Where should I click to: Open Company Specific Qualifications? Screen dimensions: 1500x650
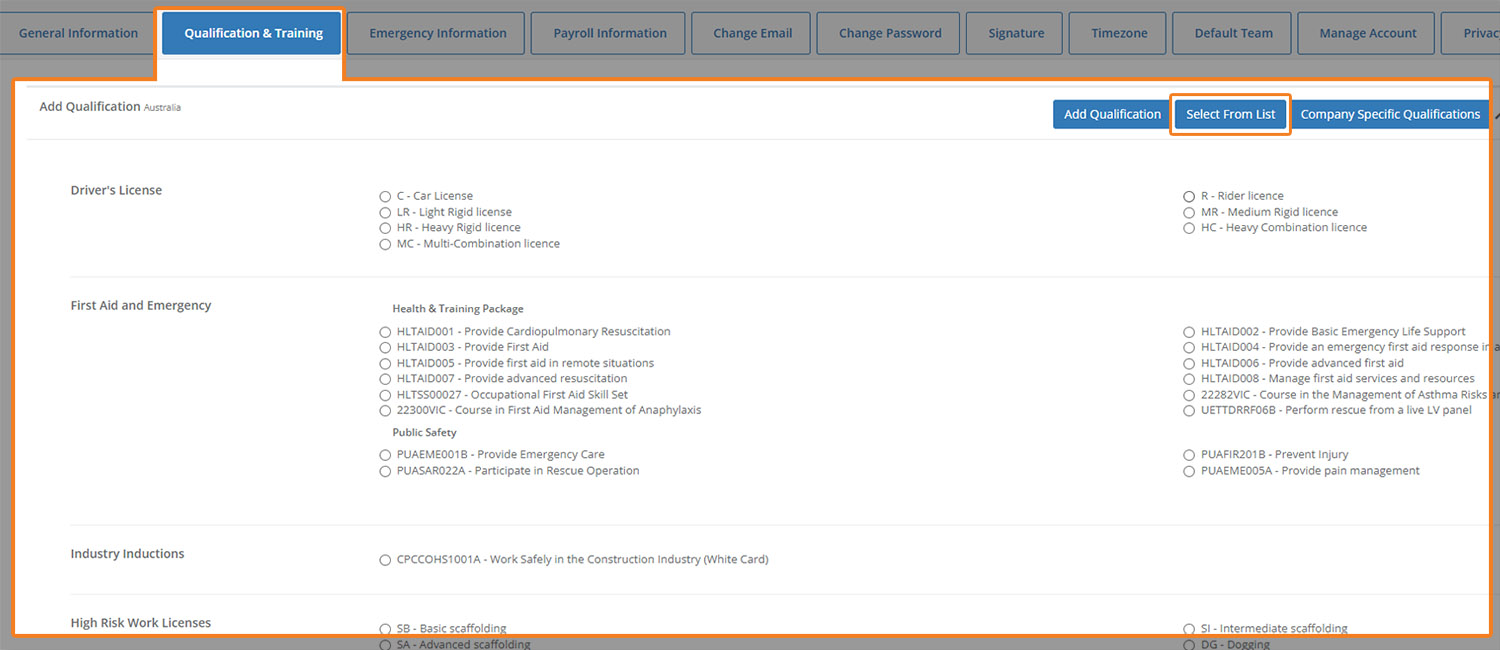coord(1390,114)
